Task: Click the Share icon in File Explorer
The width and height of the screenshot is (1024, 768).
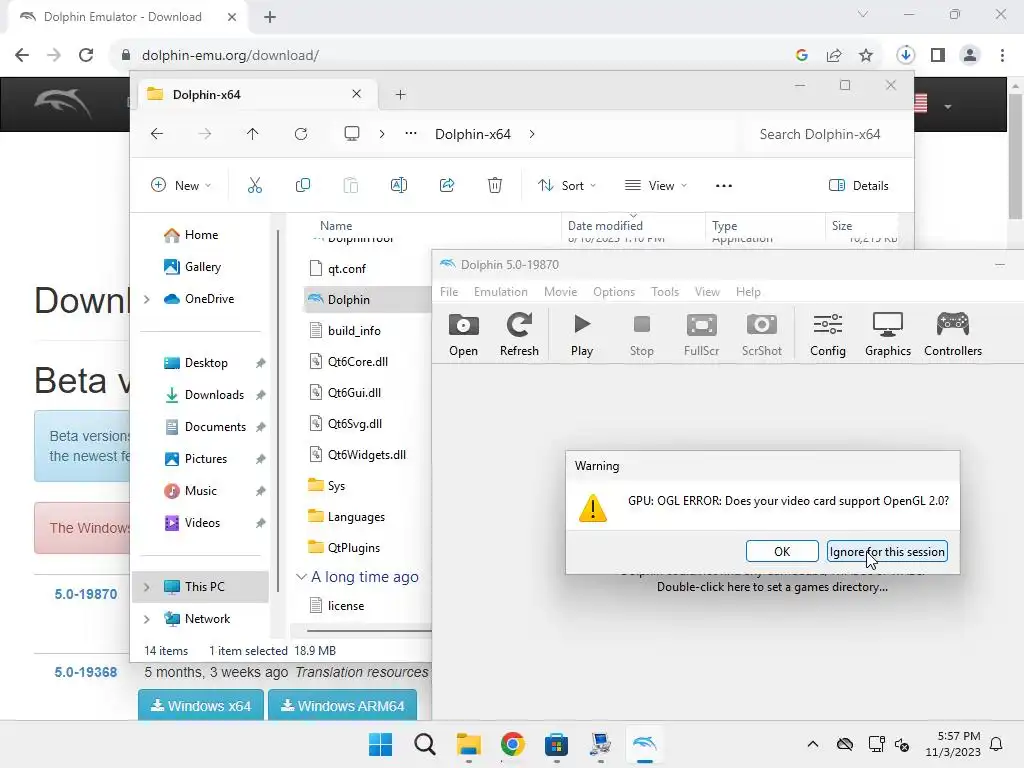Action: 447,185
